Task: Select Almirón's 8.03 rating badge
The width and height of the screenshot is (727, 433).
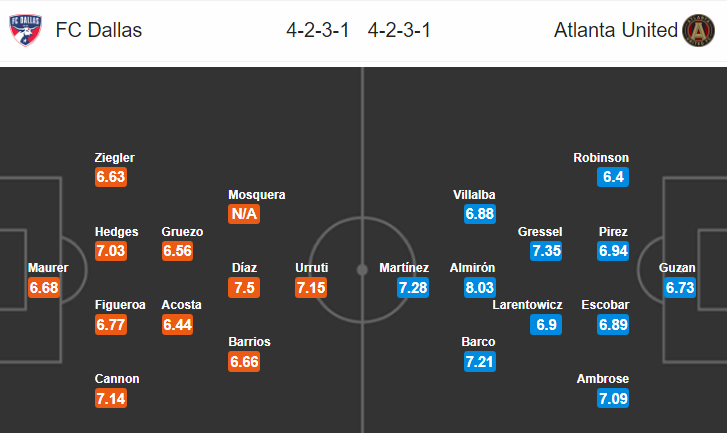Action: coord(480,287)
